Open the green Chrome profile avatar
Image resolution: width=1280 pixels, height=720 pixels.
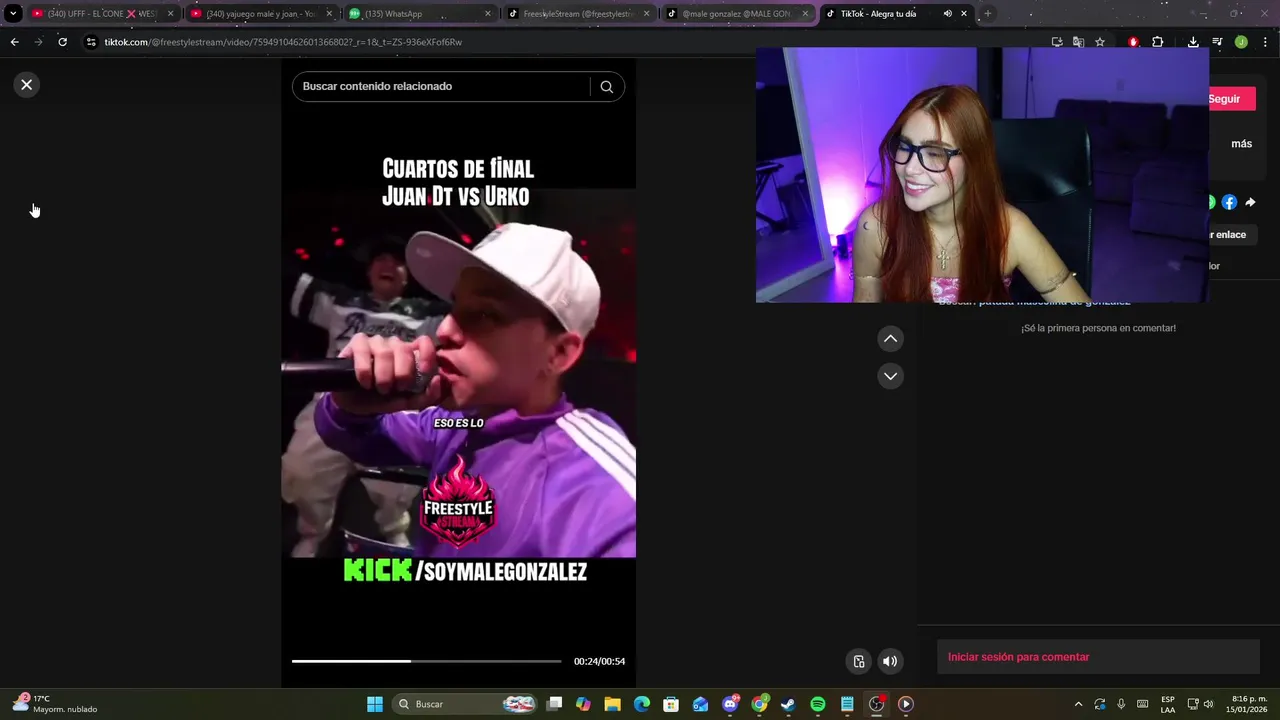click(x=1241, y=42)
